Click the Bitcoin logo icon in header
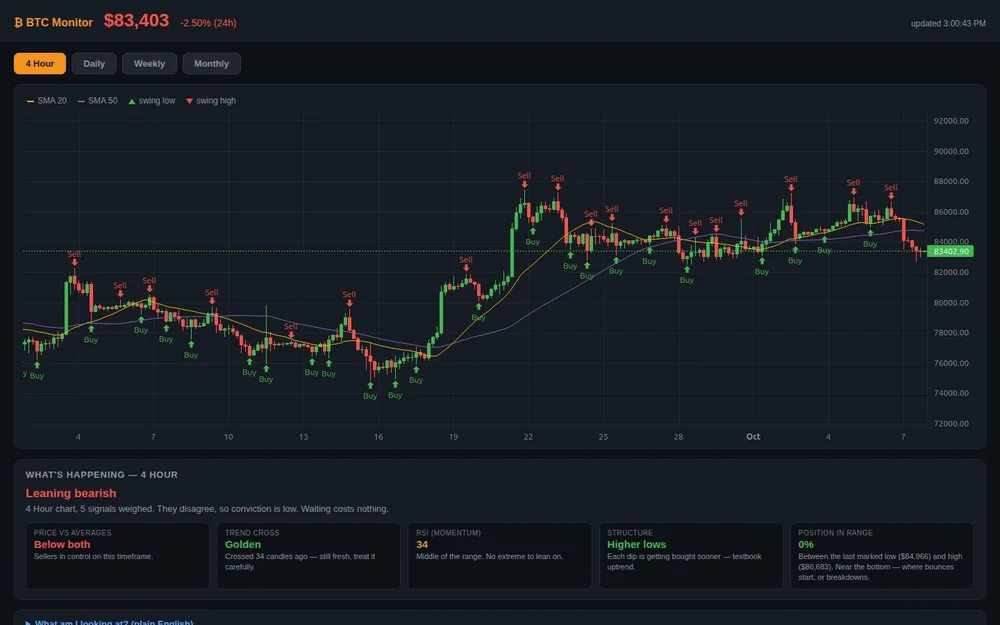 pos(18,22)
